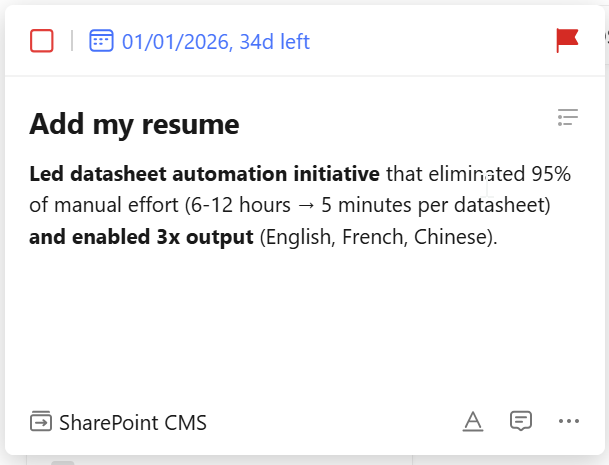Open the due date 01/01/2026 picker
The image size is (609, 465).
pyautogui.click(x=176, y=42)
